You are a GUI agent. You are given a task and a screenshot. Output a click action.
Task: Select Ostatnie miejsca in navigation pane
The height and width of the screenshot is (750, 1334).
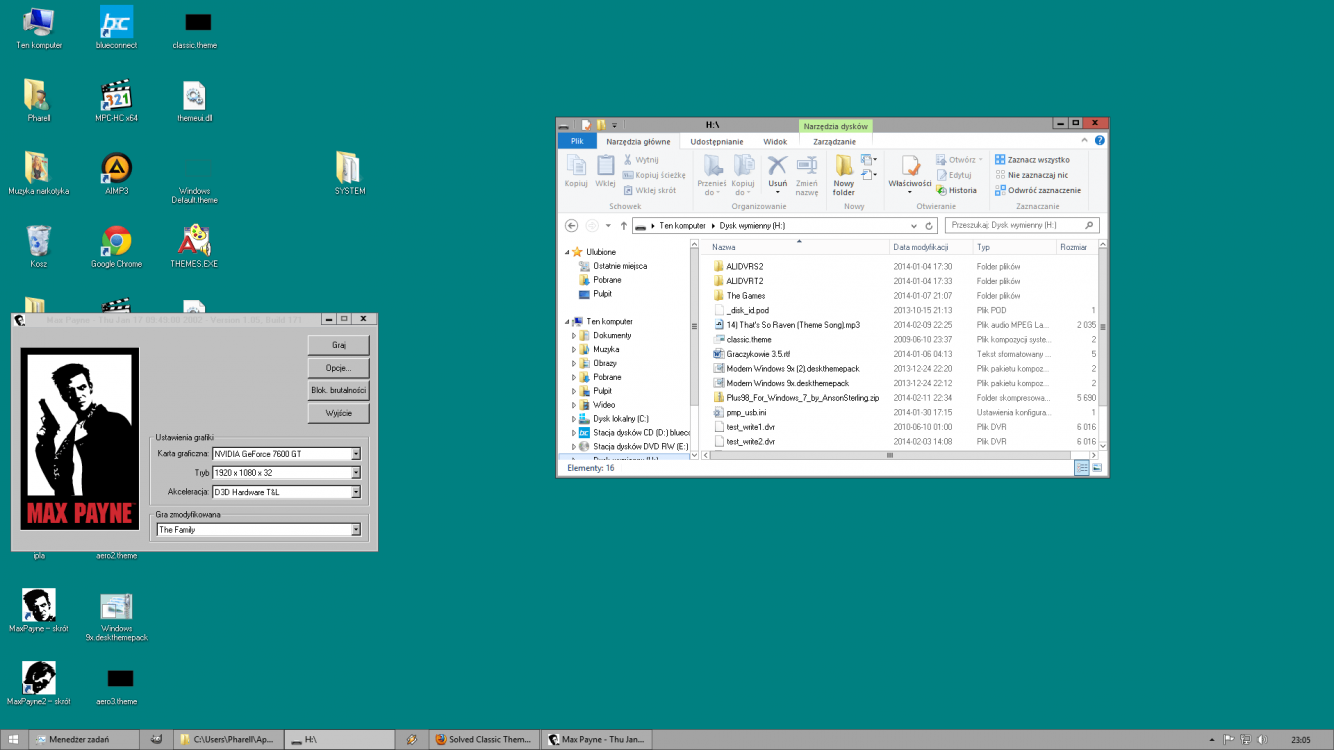click(620, 266)
